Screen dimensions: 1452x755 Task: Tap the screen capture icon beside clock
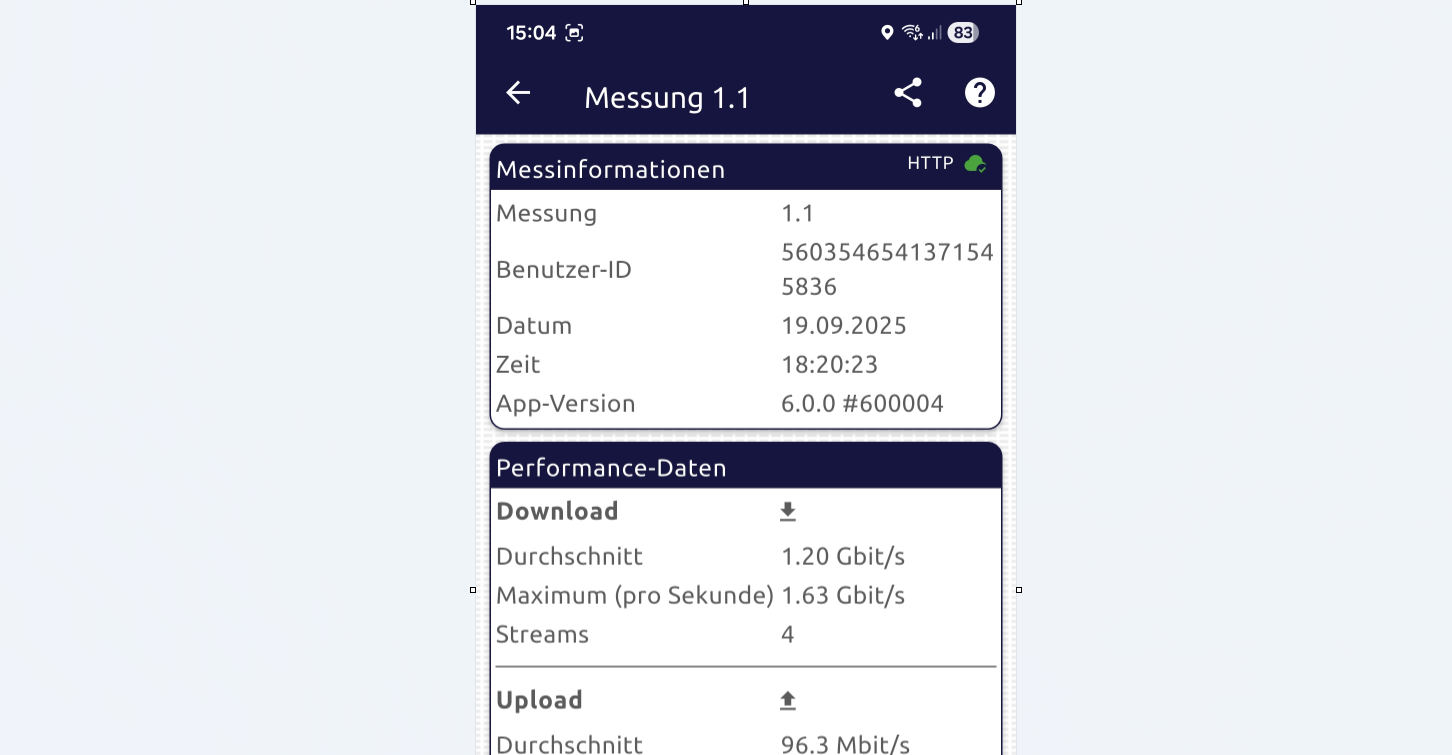click(x=574, y=33)
